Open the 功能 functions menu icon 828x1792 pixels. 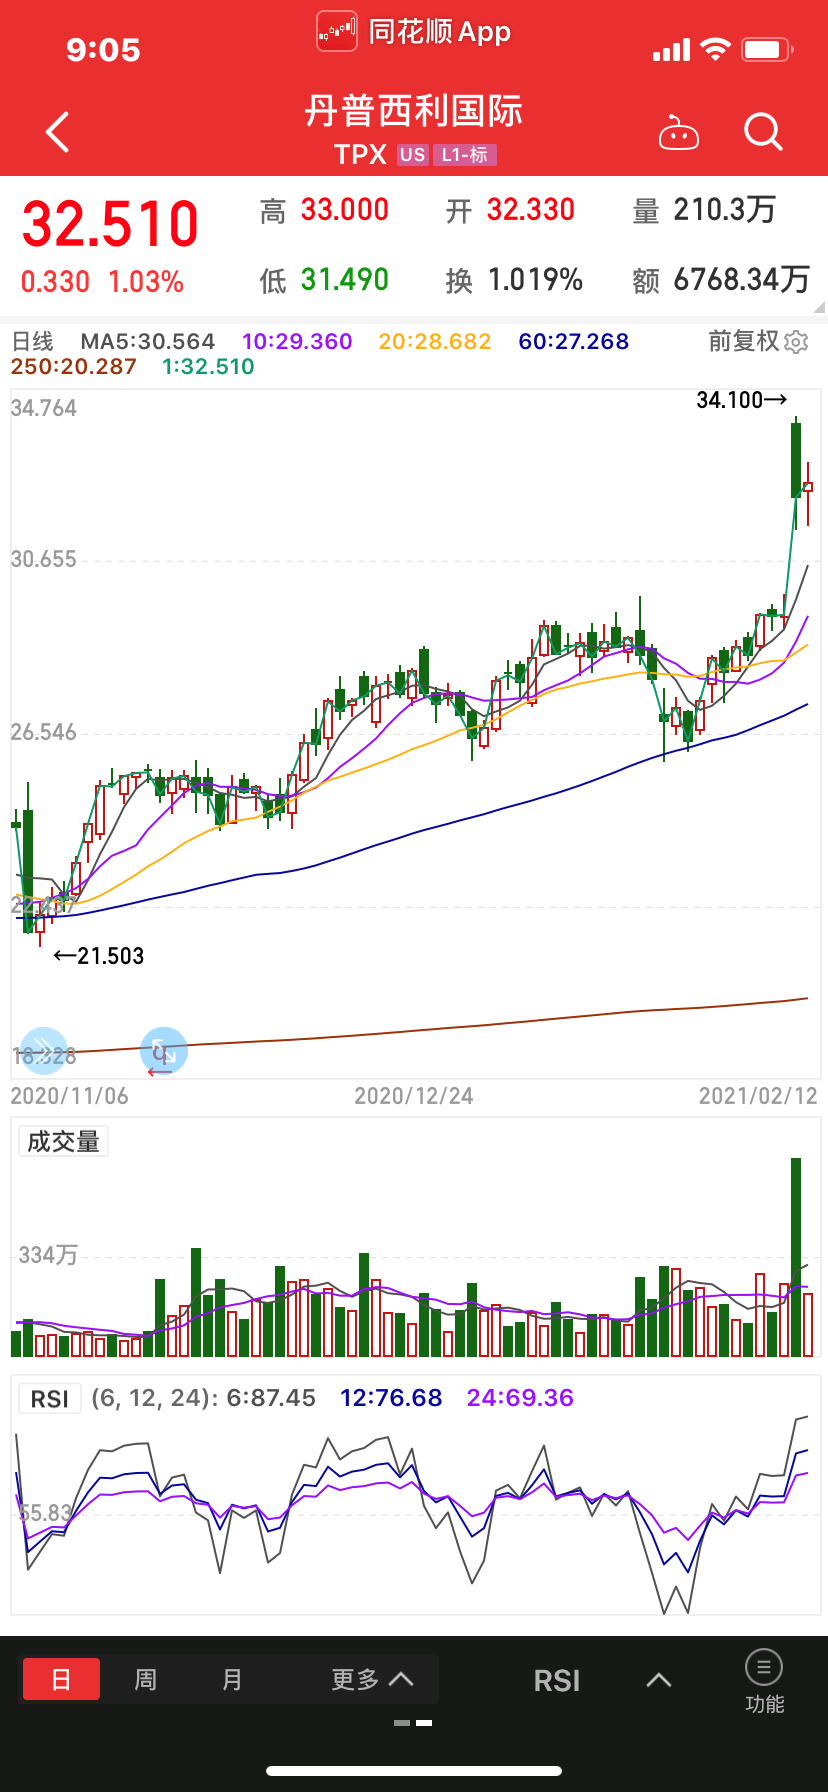click(x=764, y=1680)
